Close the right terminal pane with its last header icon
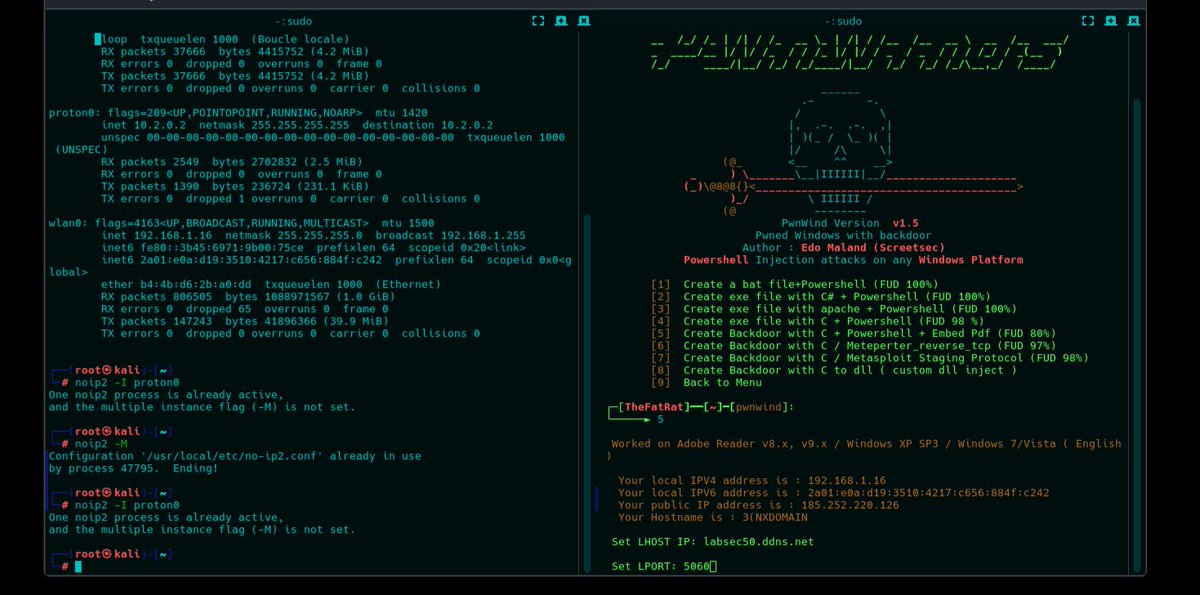 coord(1132,21)
